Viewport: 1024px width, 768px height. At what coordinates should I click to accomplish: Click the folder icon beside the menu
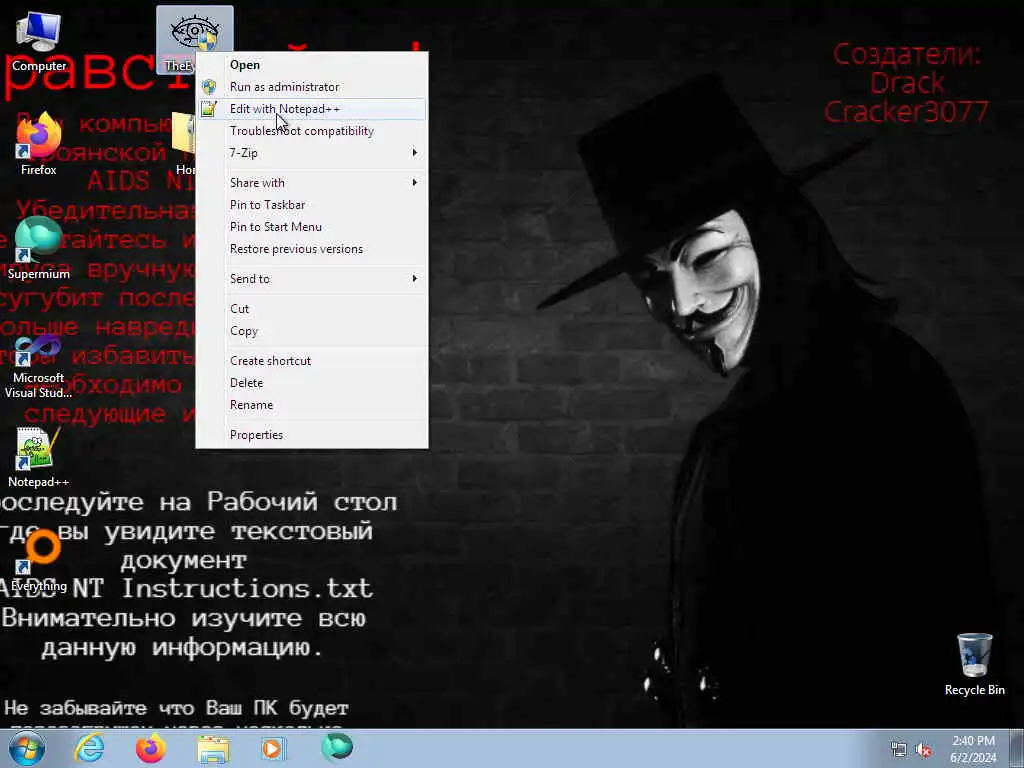click(184, 144)
